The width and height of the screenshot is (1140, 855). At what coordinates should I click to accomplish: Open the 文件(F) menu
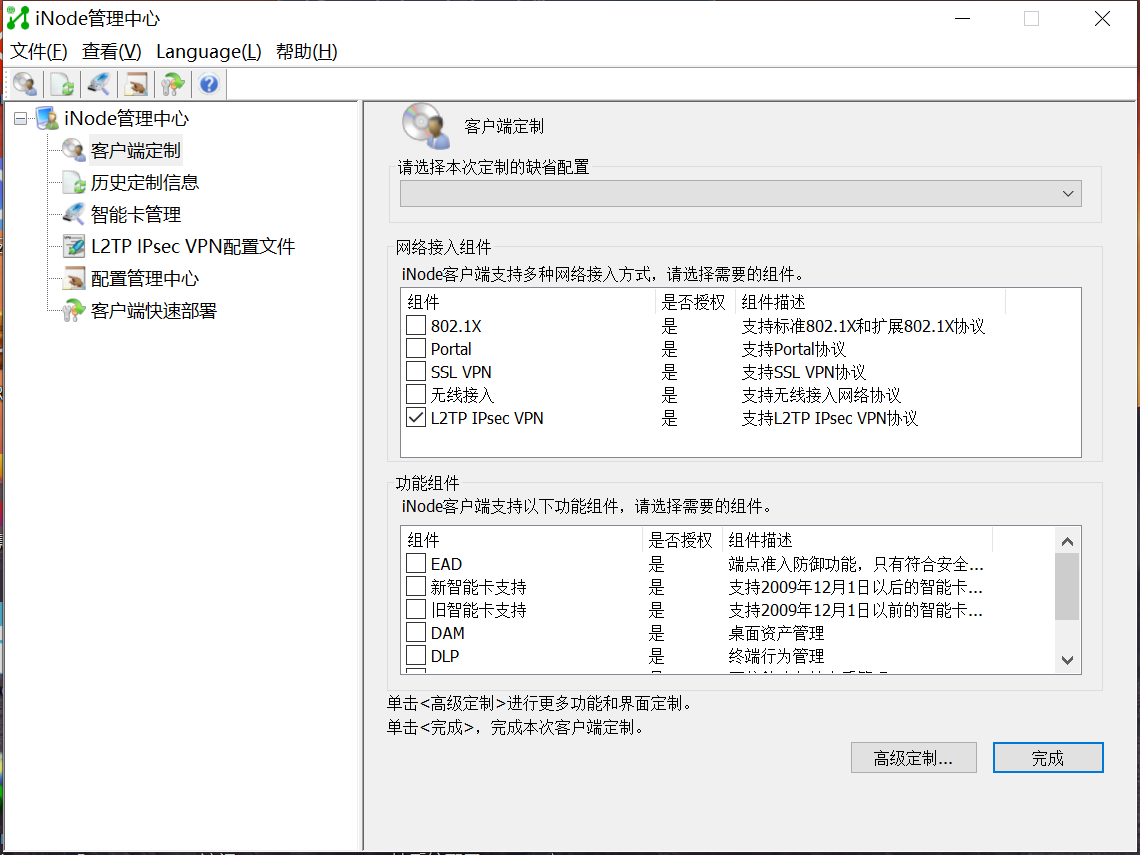(x=39, y=52)
